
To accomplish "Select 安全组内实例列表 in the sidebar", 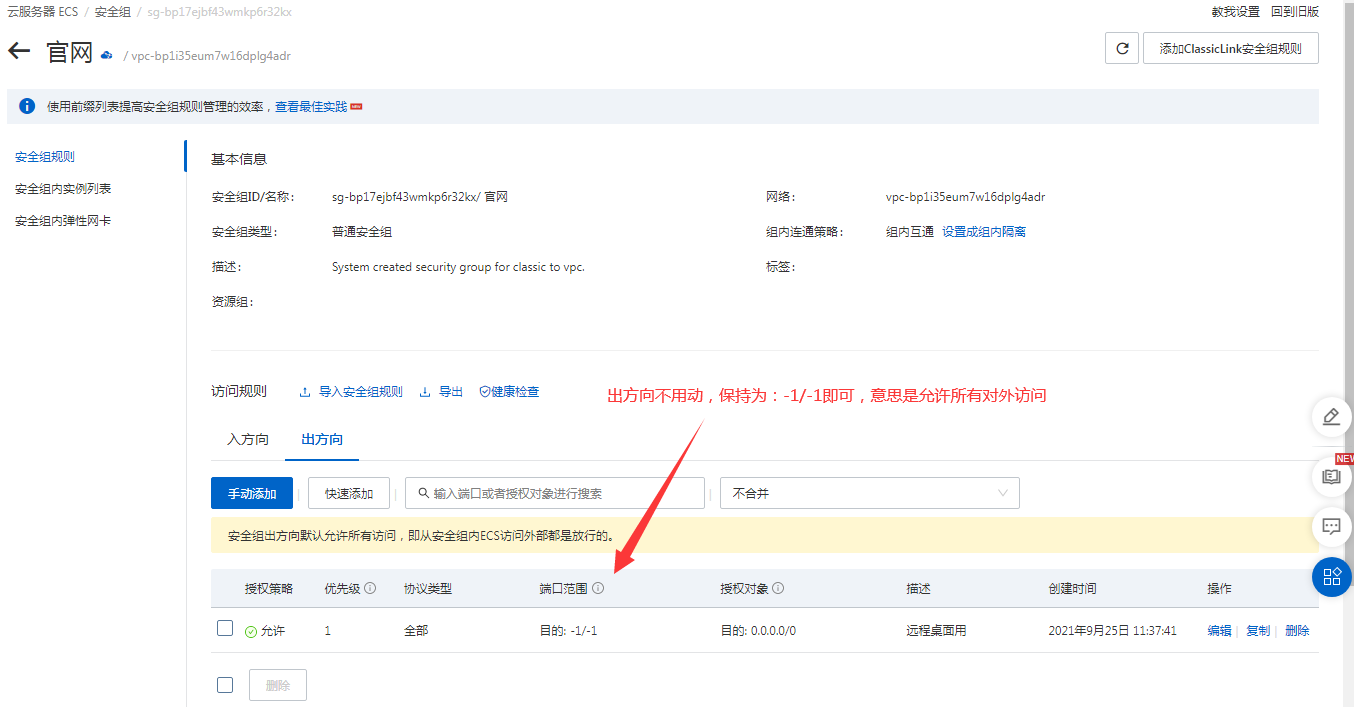I will point(63,189).
